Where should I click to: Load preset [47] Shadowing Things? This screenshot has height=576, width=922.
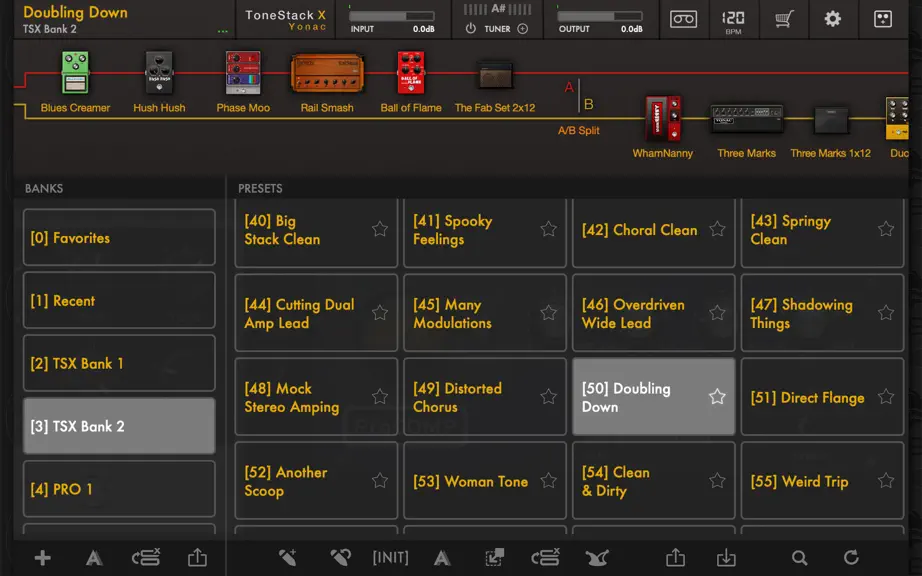pos(822,313)
